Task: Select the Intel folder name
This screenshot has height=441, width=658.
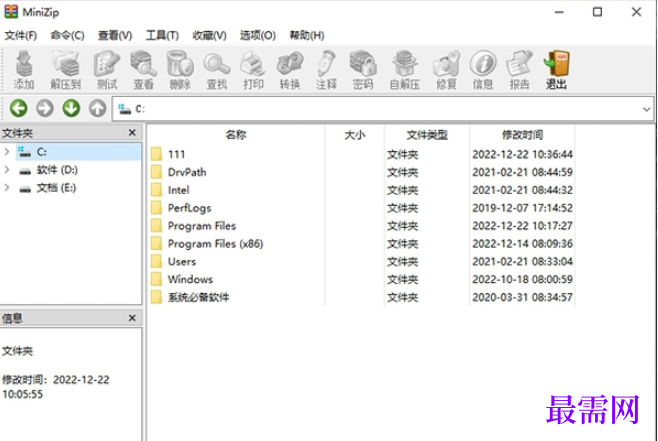Action: [179, 190]
